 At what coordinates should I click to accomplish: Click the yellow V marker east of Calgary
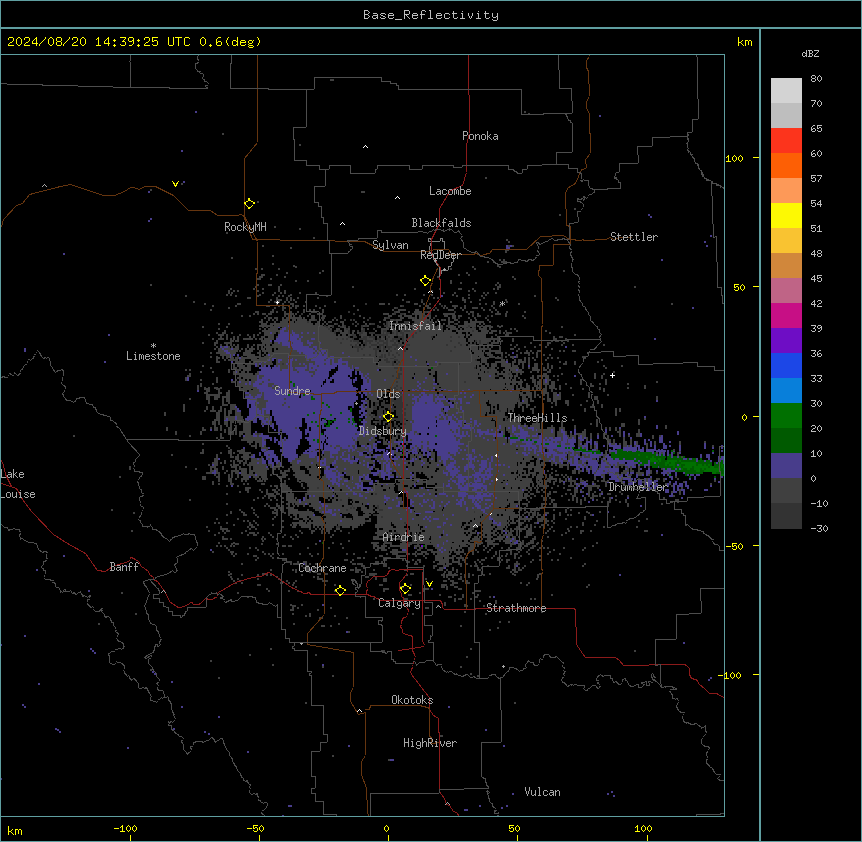(x=429, y=584)
